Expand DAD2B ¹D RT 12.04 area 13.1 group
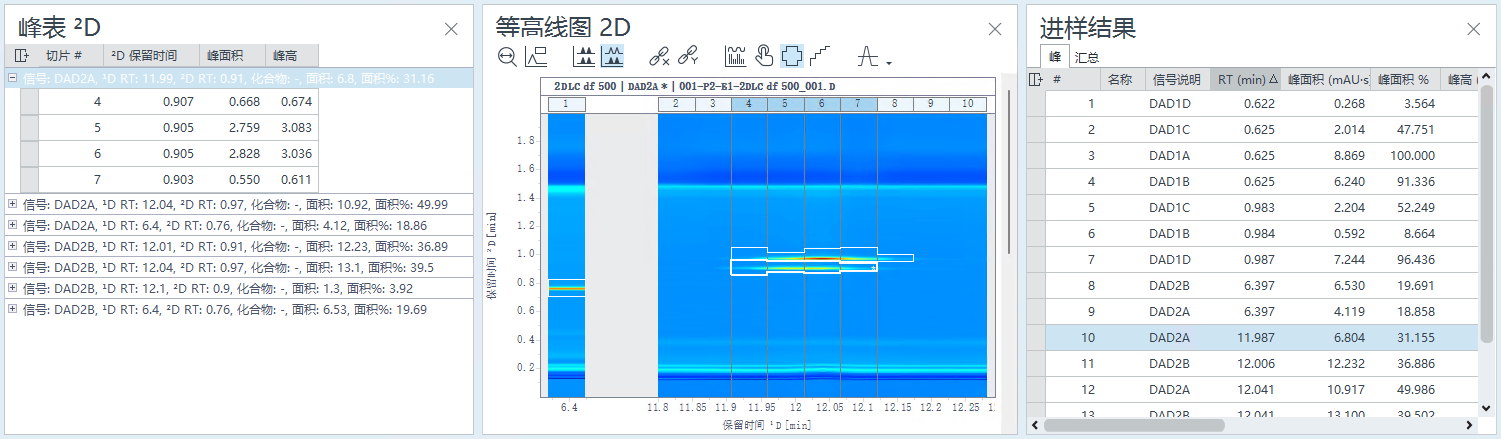Screen dimensions: 1501x439 click(12, 267)
